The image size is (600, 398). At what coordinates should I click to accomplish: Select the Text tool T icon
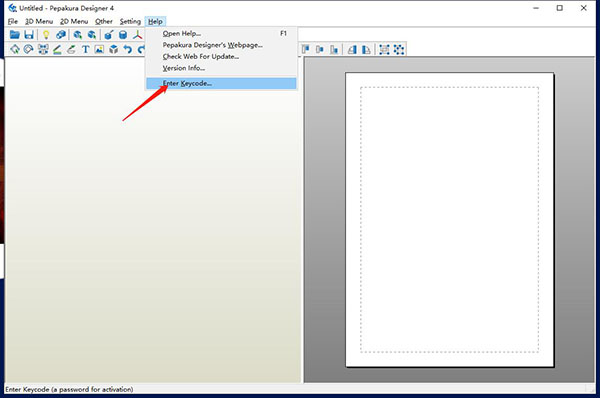85,49
